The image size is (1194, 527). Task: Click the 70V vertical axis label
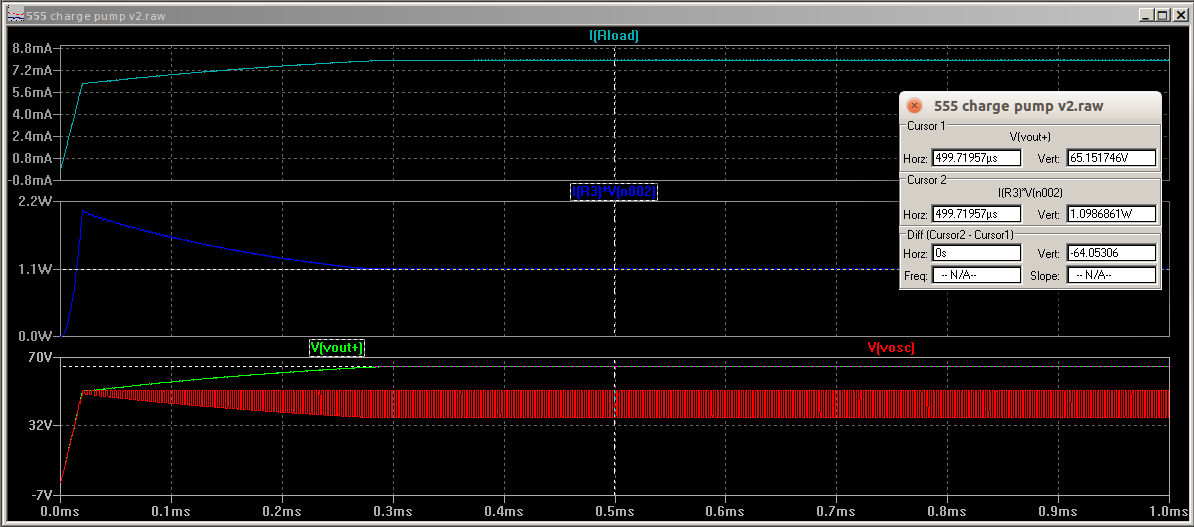pos(40,357)
